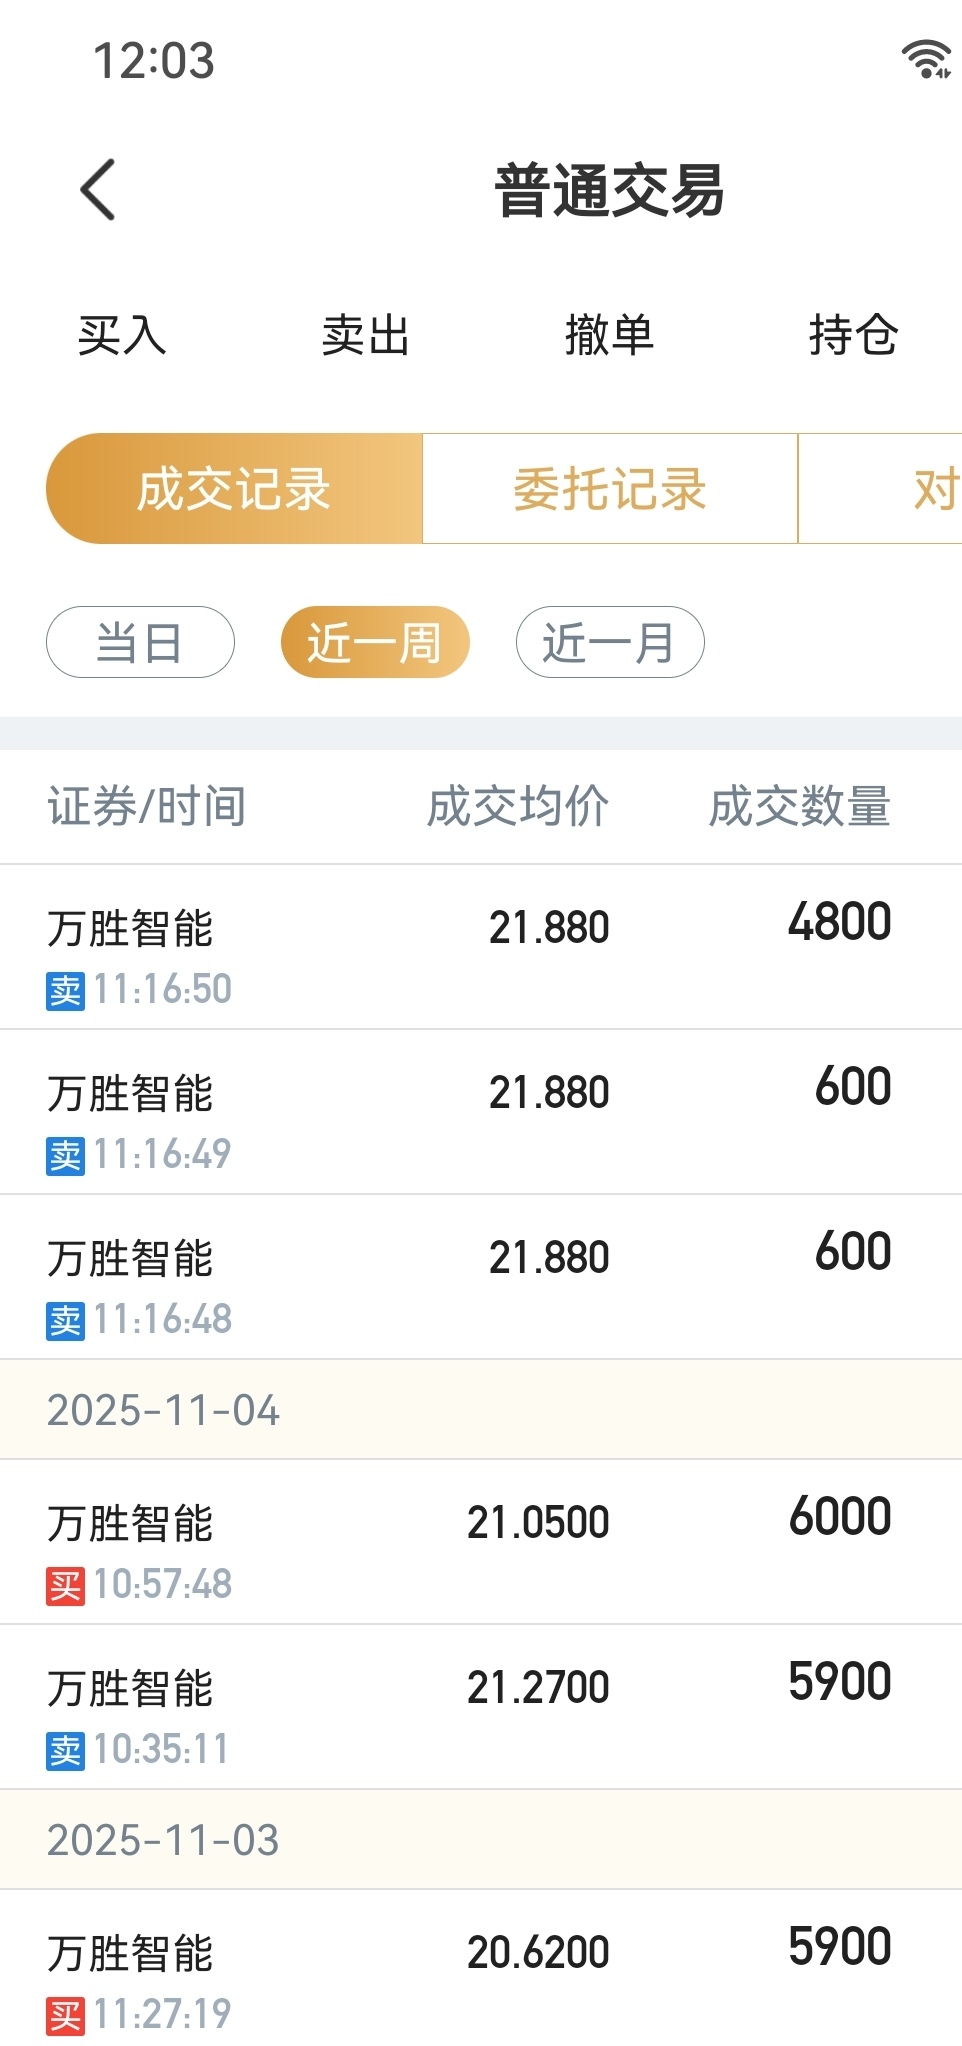The height and width of the screenshot is (2046, 962).
Task: Select the 当日 filter pill
Action: coord(140,642)
